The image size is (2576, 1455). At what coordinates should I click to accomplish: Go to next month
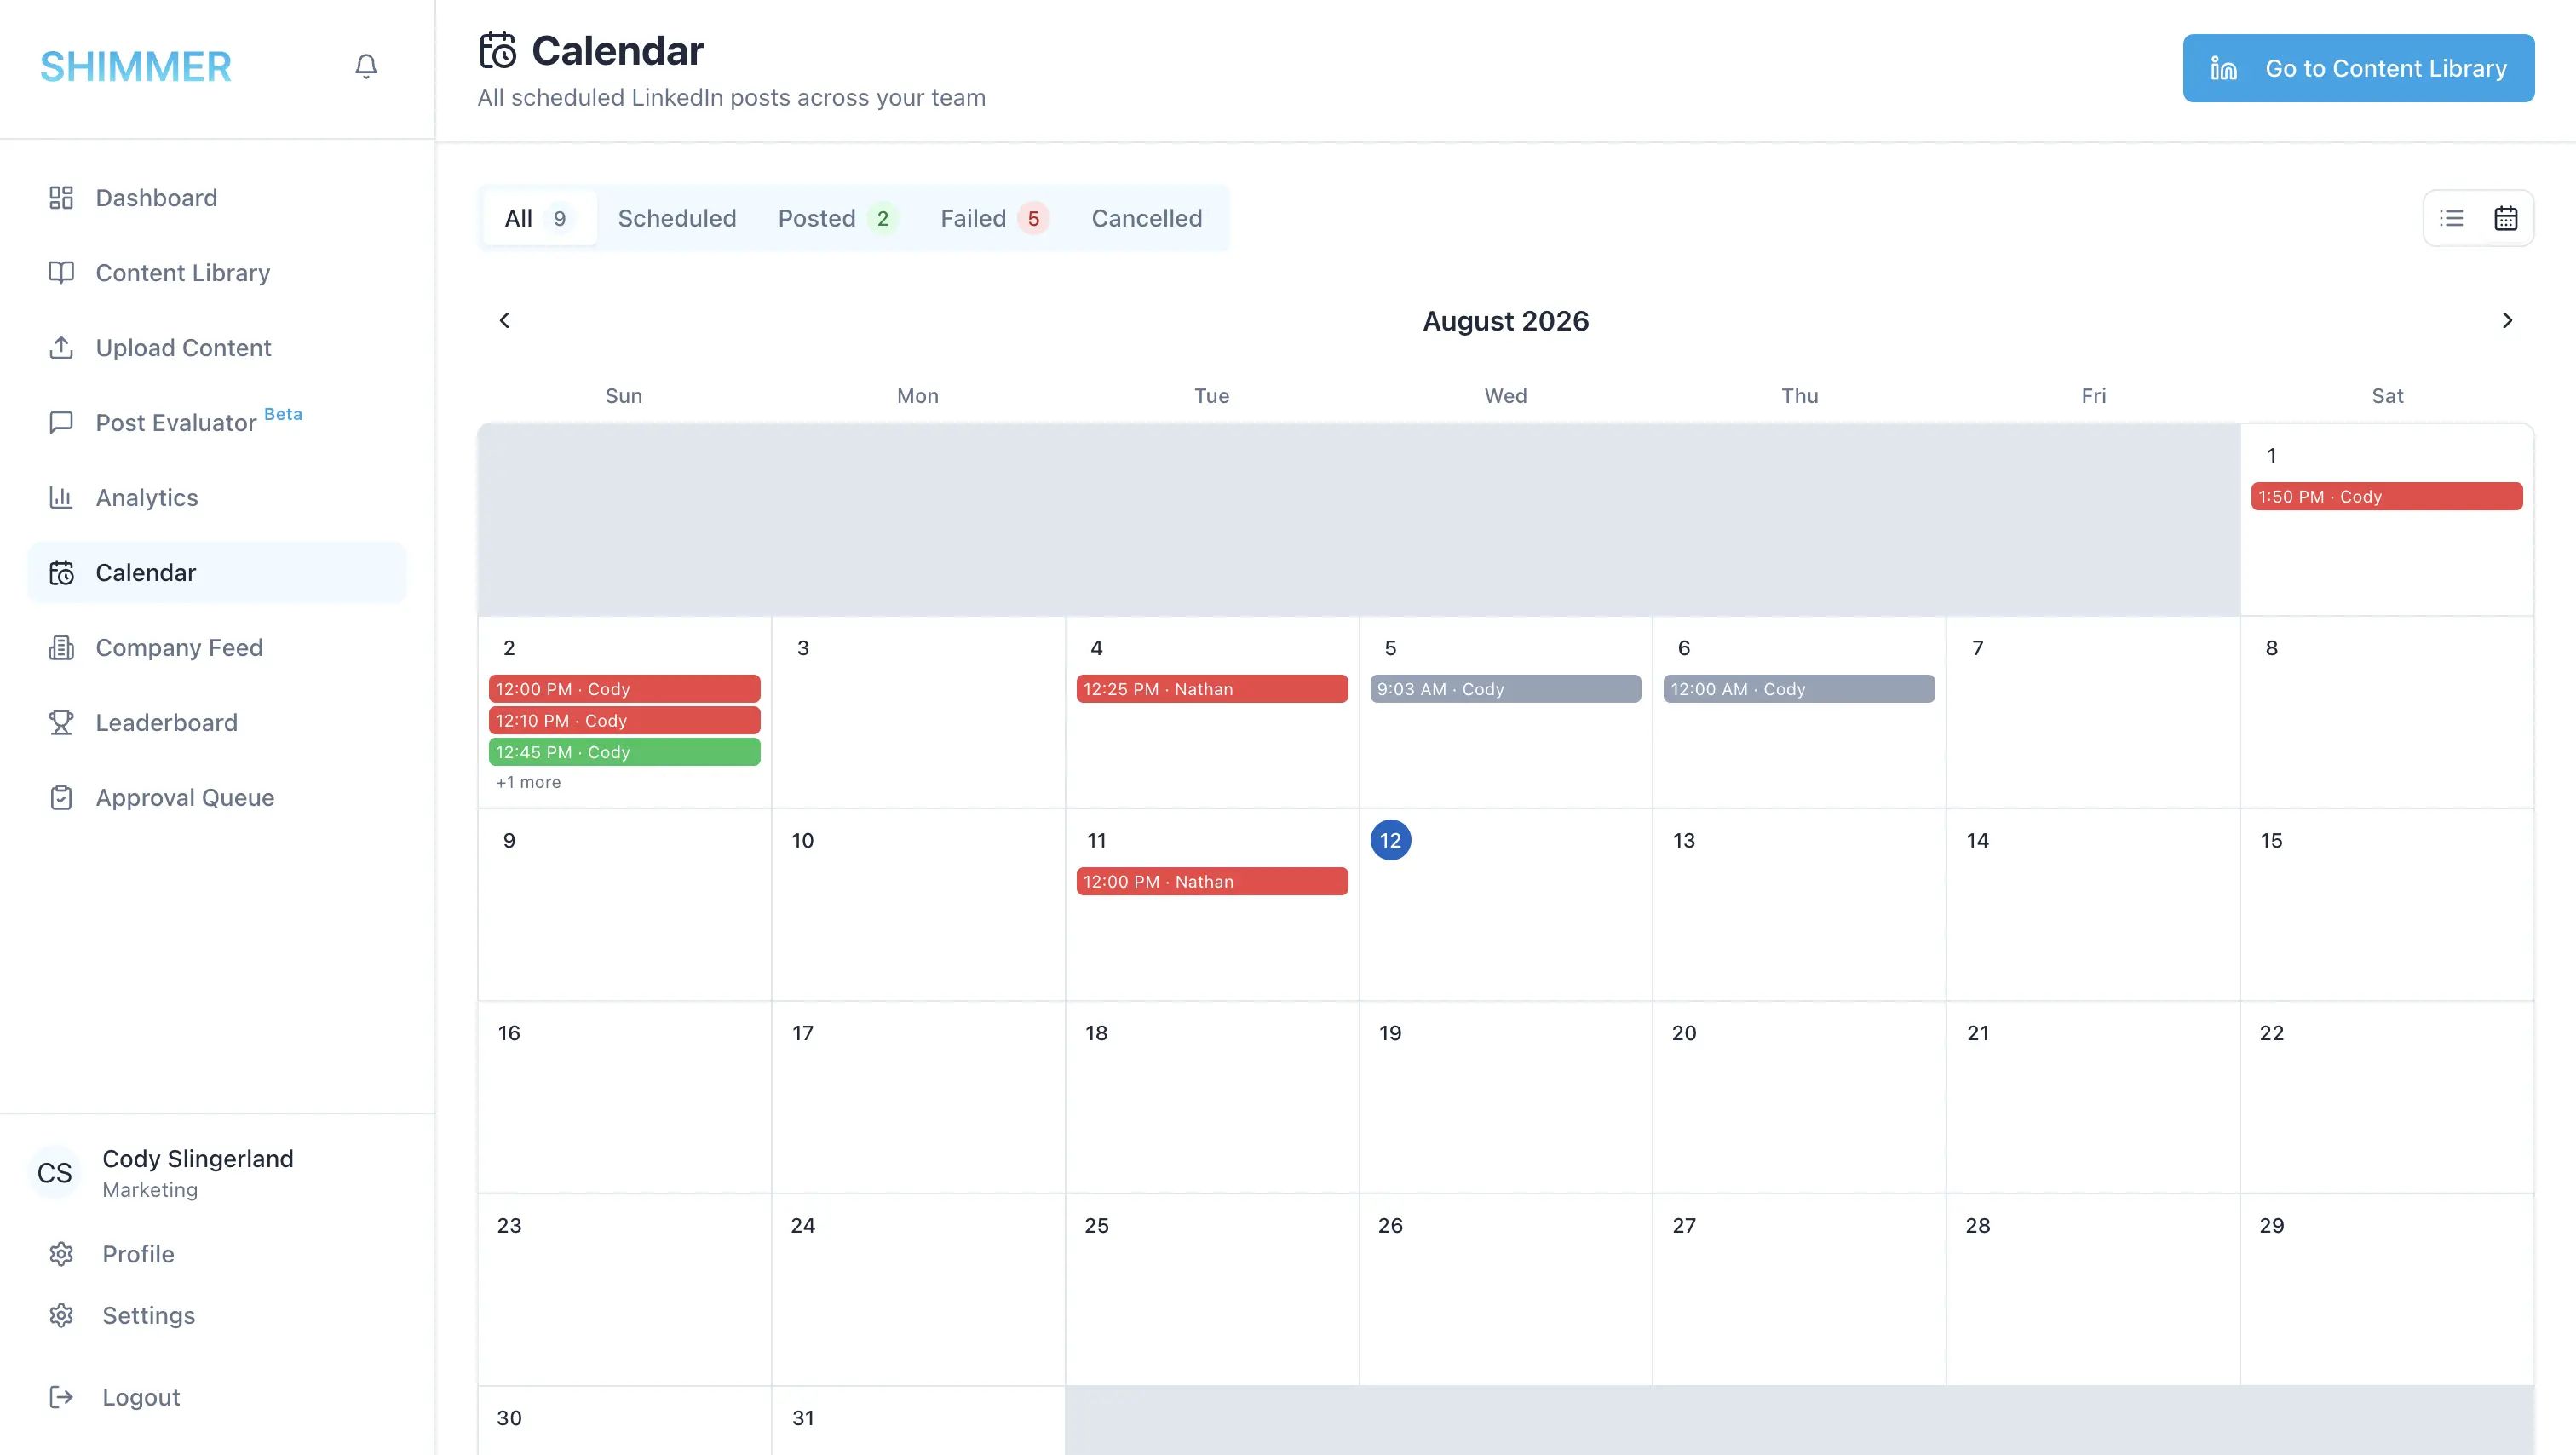[x=2507, y=320]
